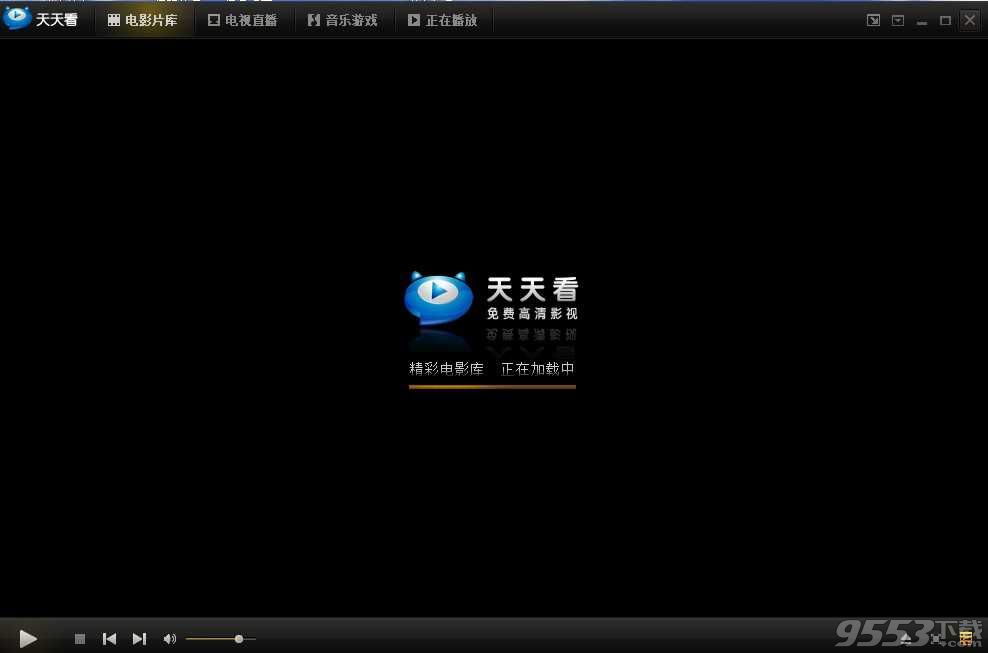Close the 天天看 player
988x653 pixels.
tap(970, 20)
